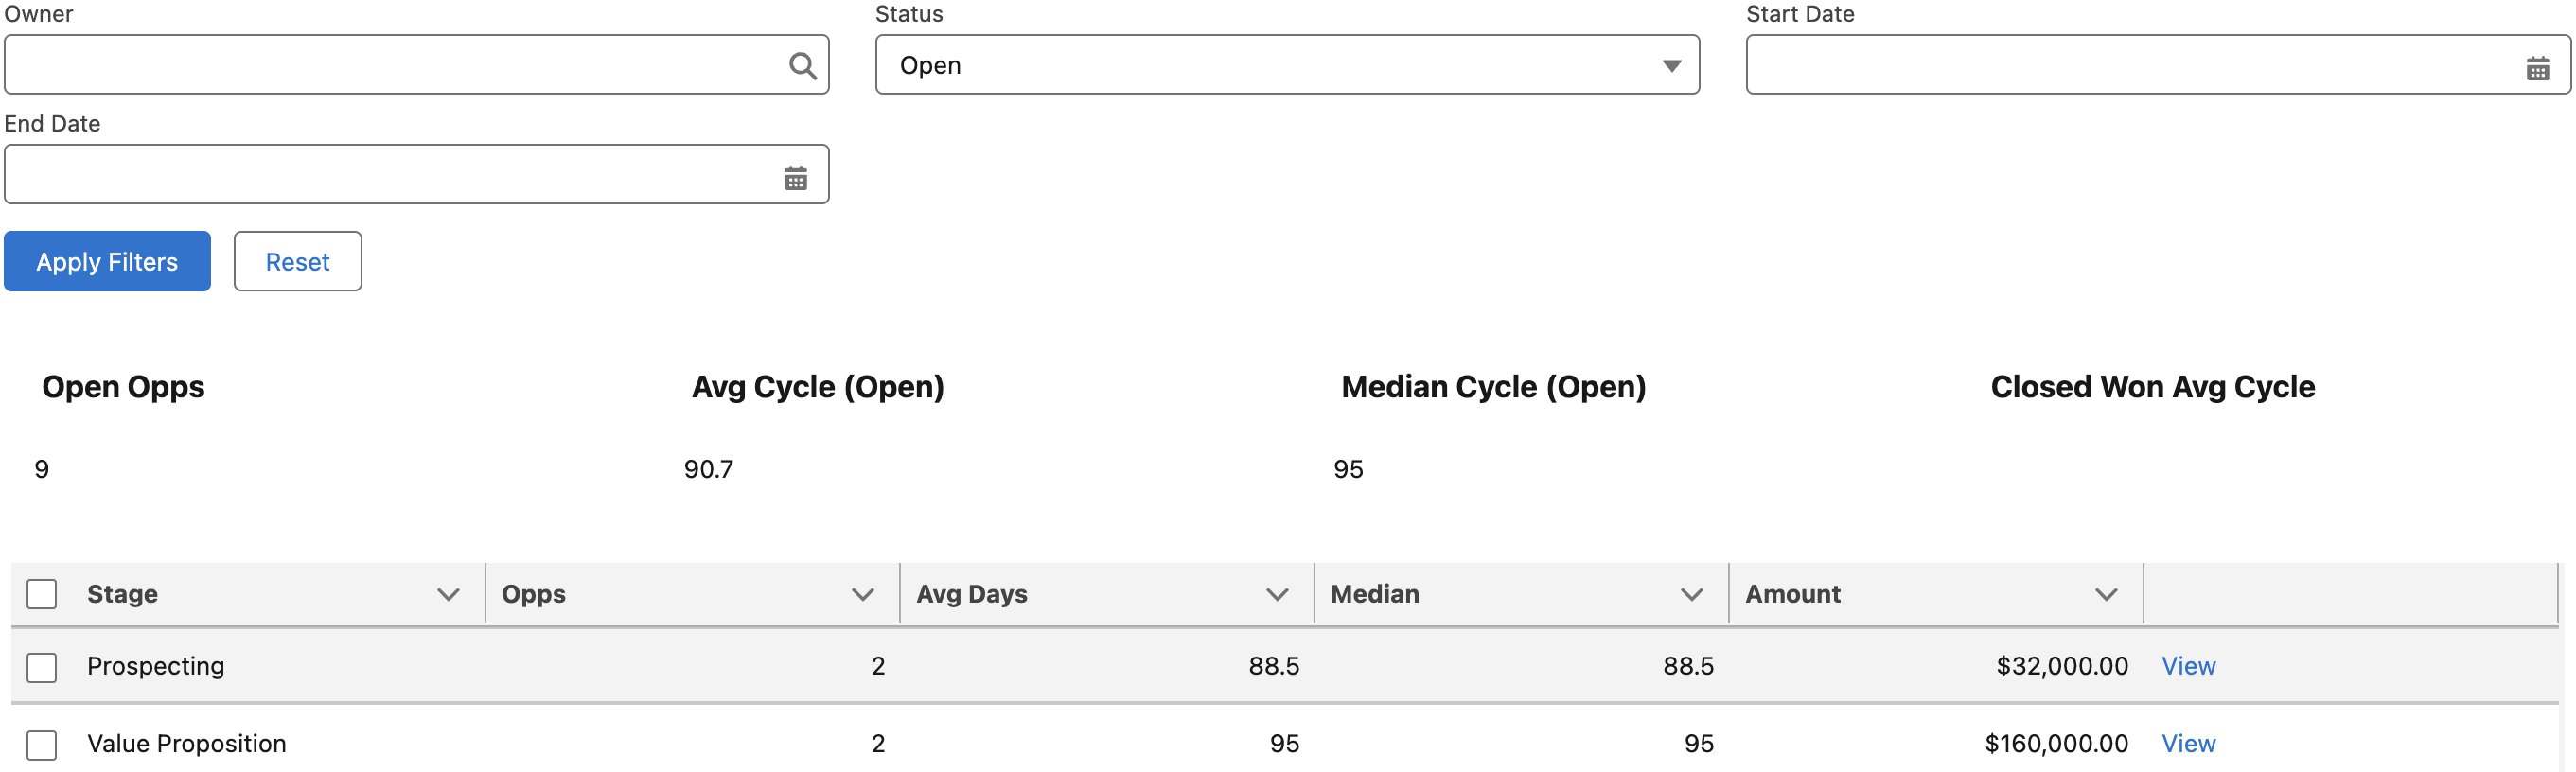Screen dimensions: 2576x772
Task: Open the Stage column menu chevron
Action: (x=448, y=594)
